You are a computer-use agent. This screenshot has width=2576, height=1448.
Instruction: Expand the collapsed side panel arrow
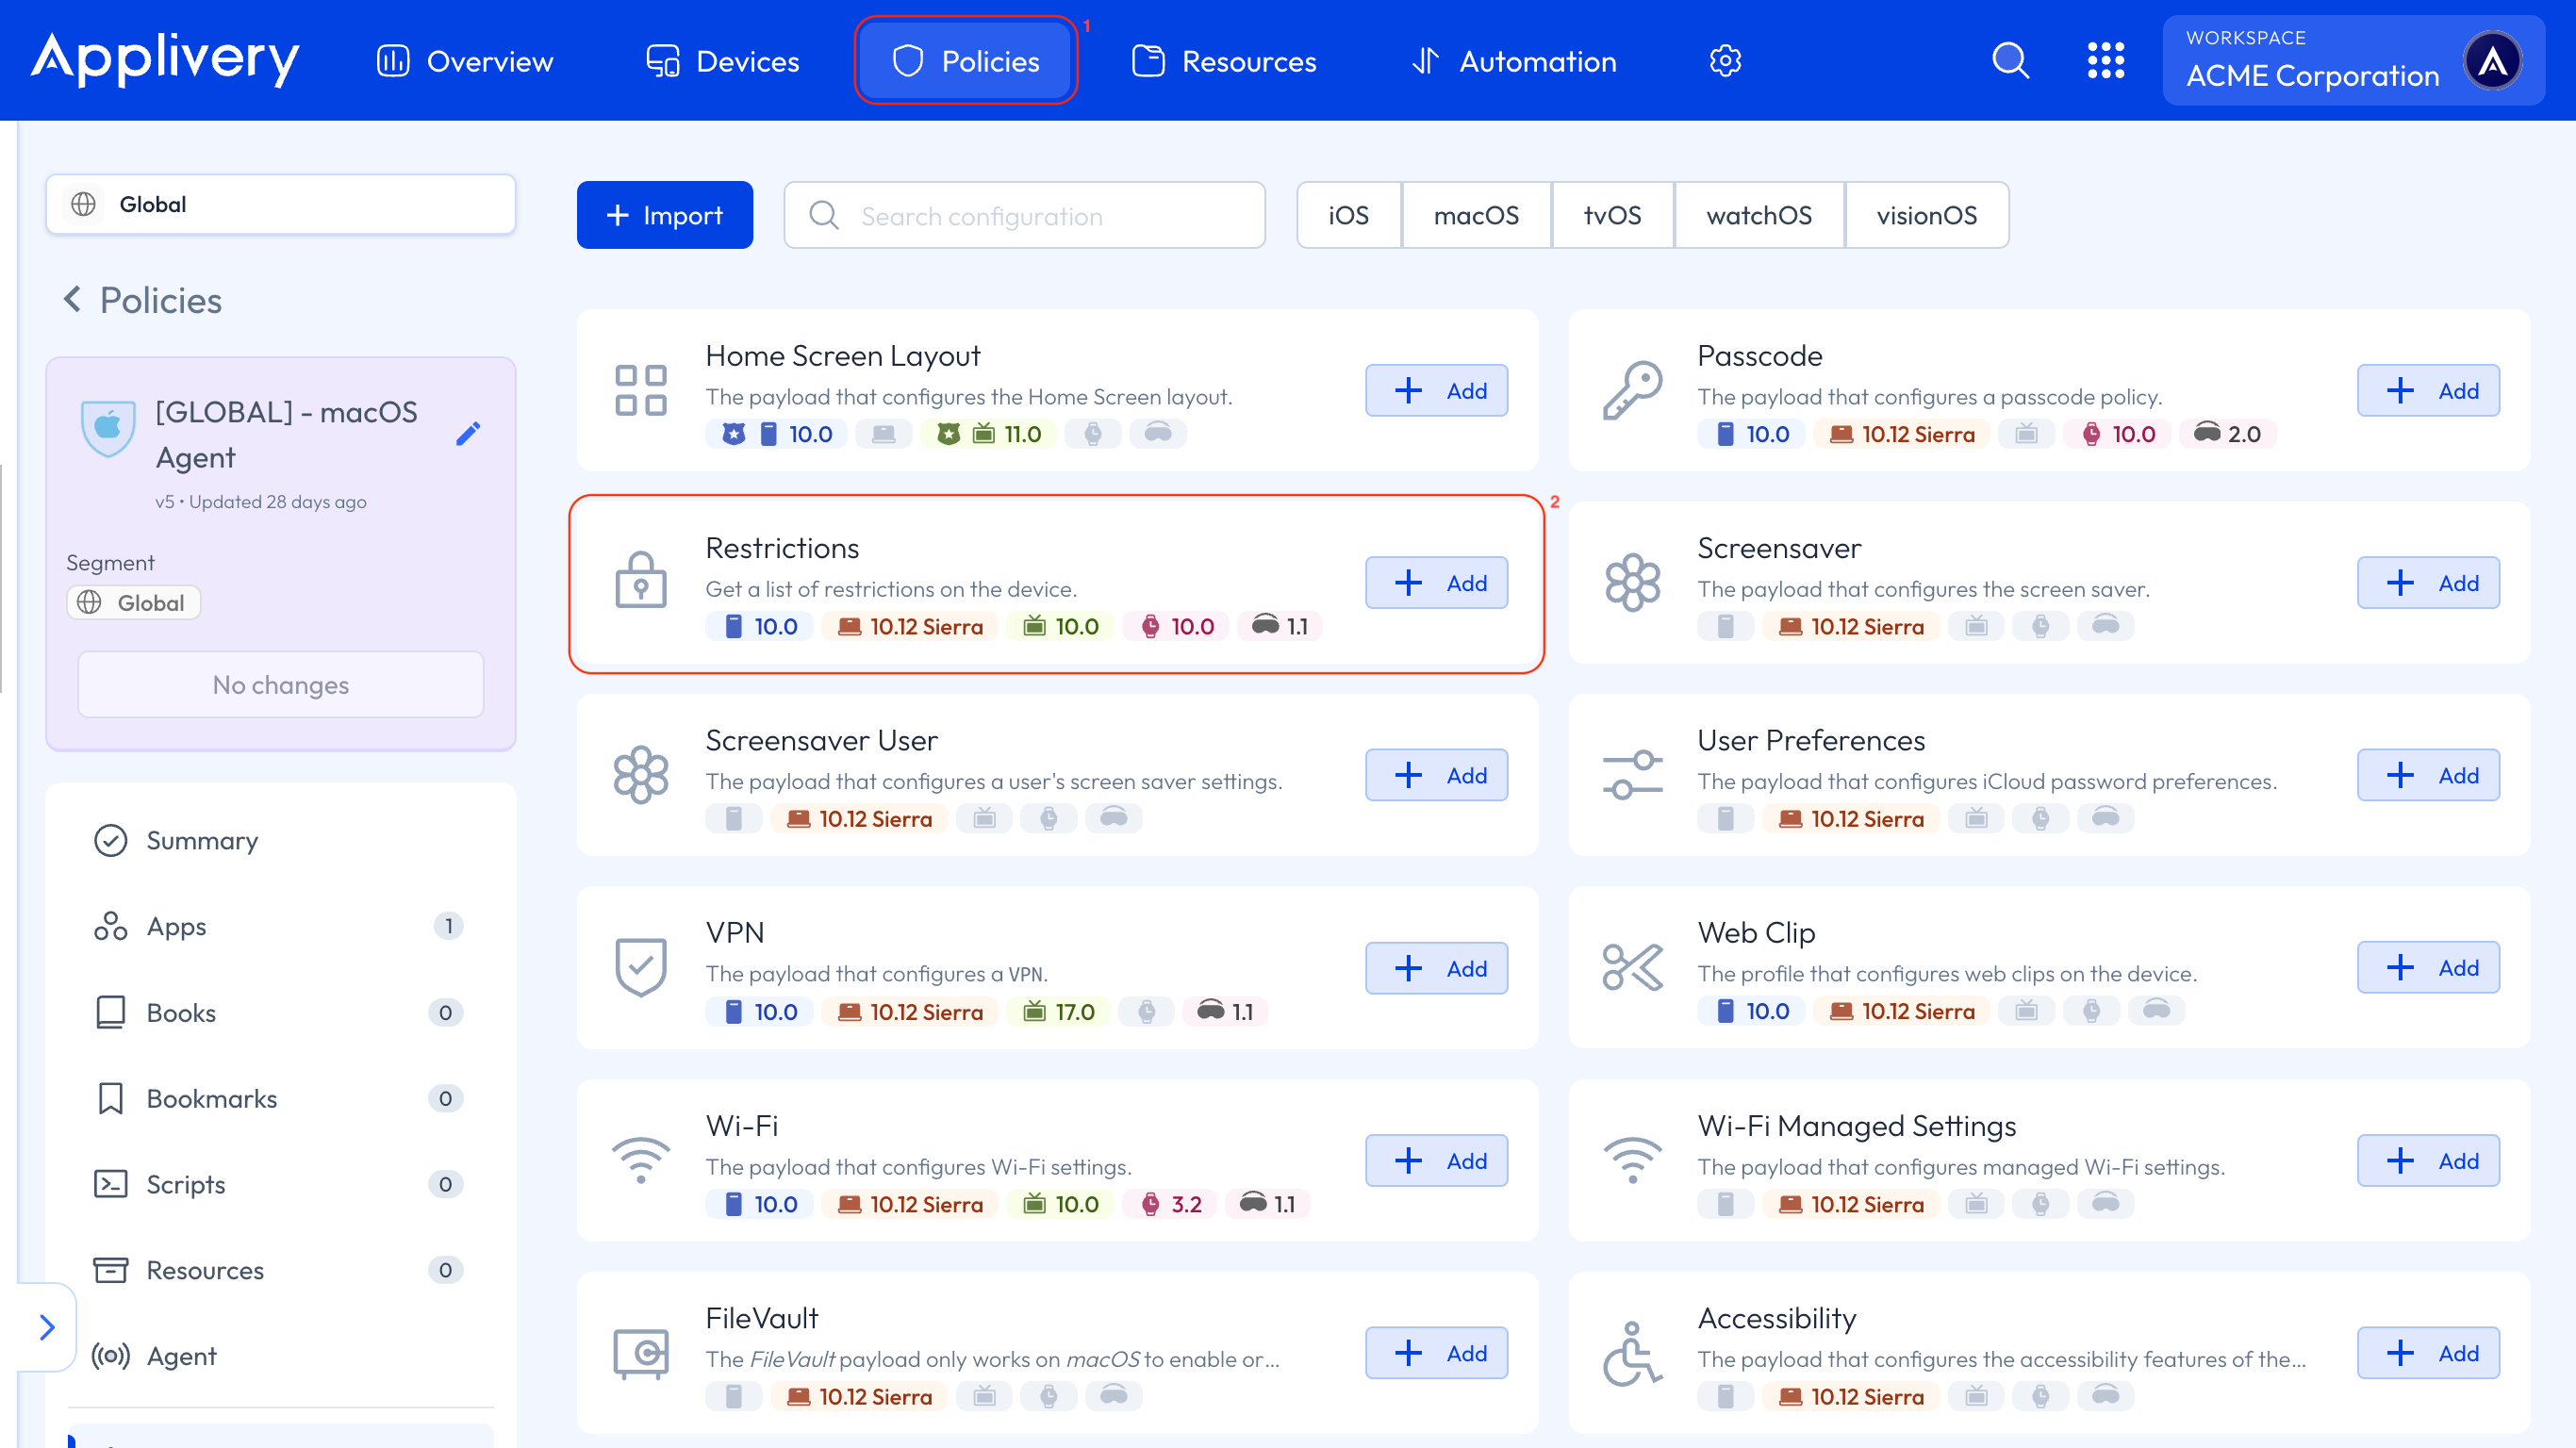point(47,1327)
